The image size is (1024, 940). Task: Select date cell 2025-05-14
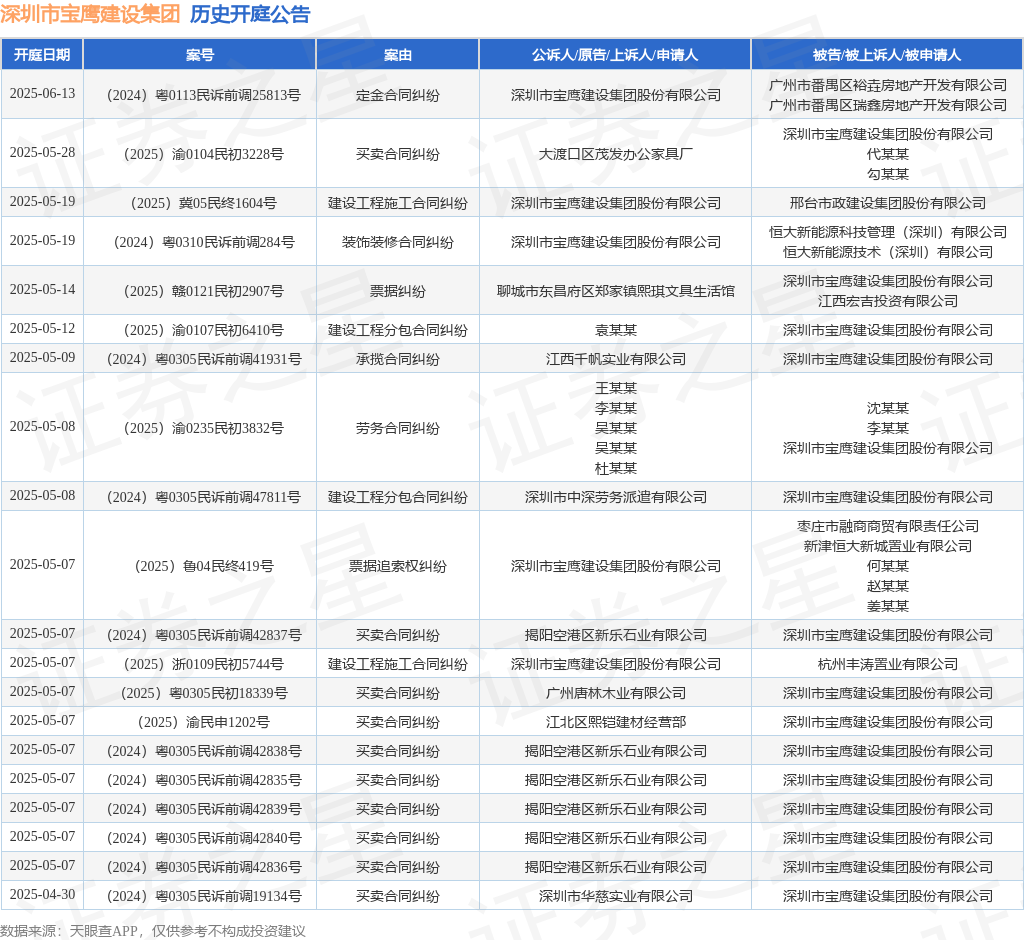pyautogui.click(x=42, y=289)
